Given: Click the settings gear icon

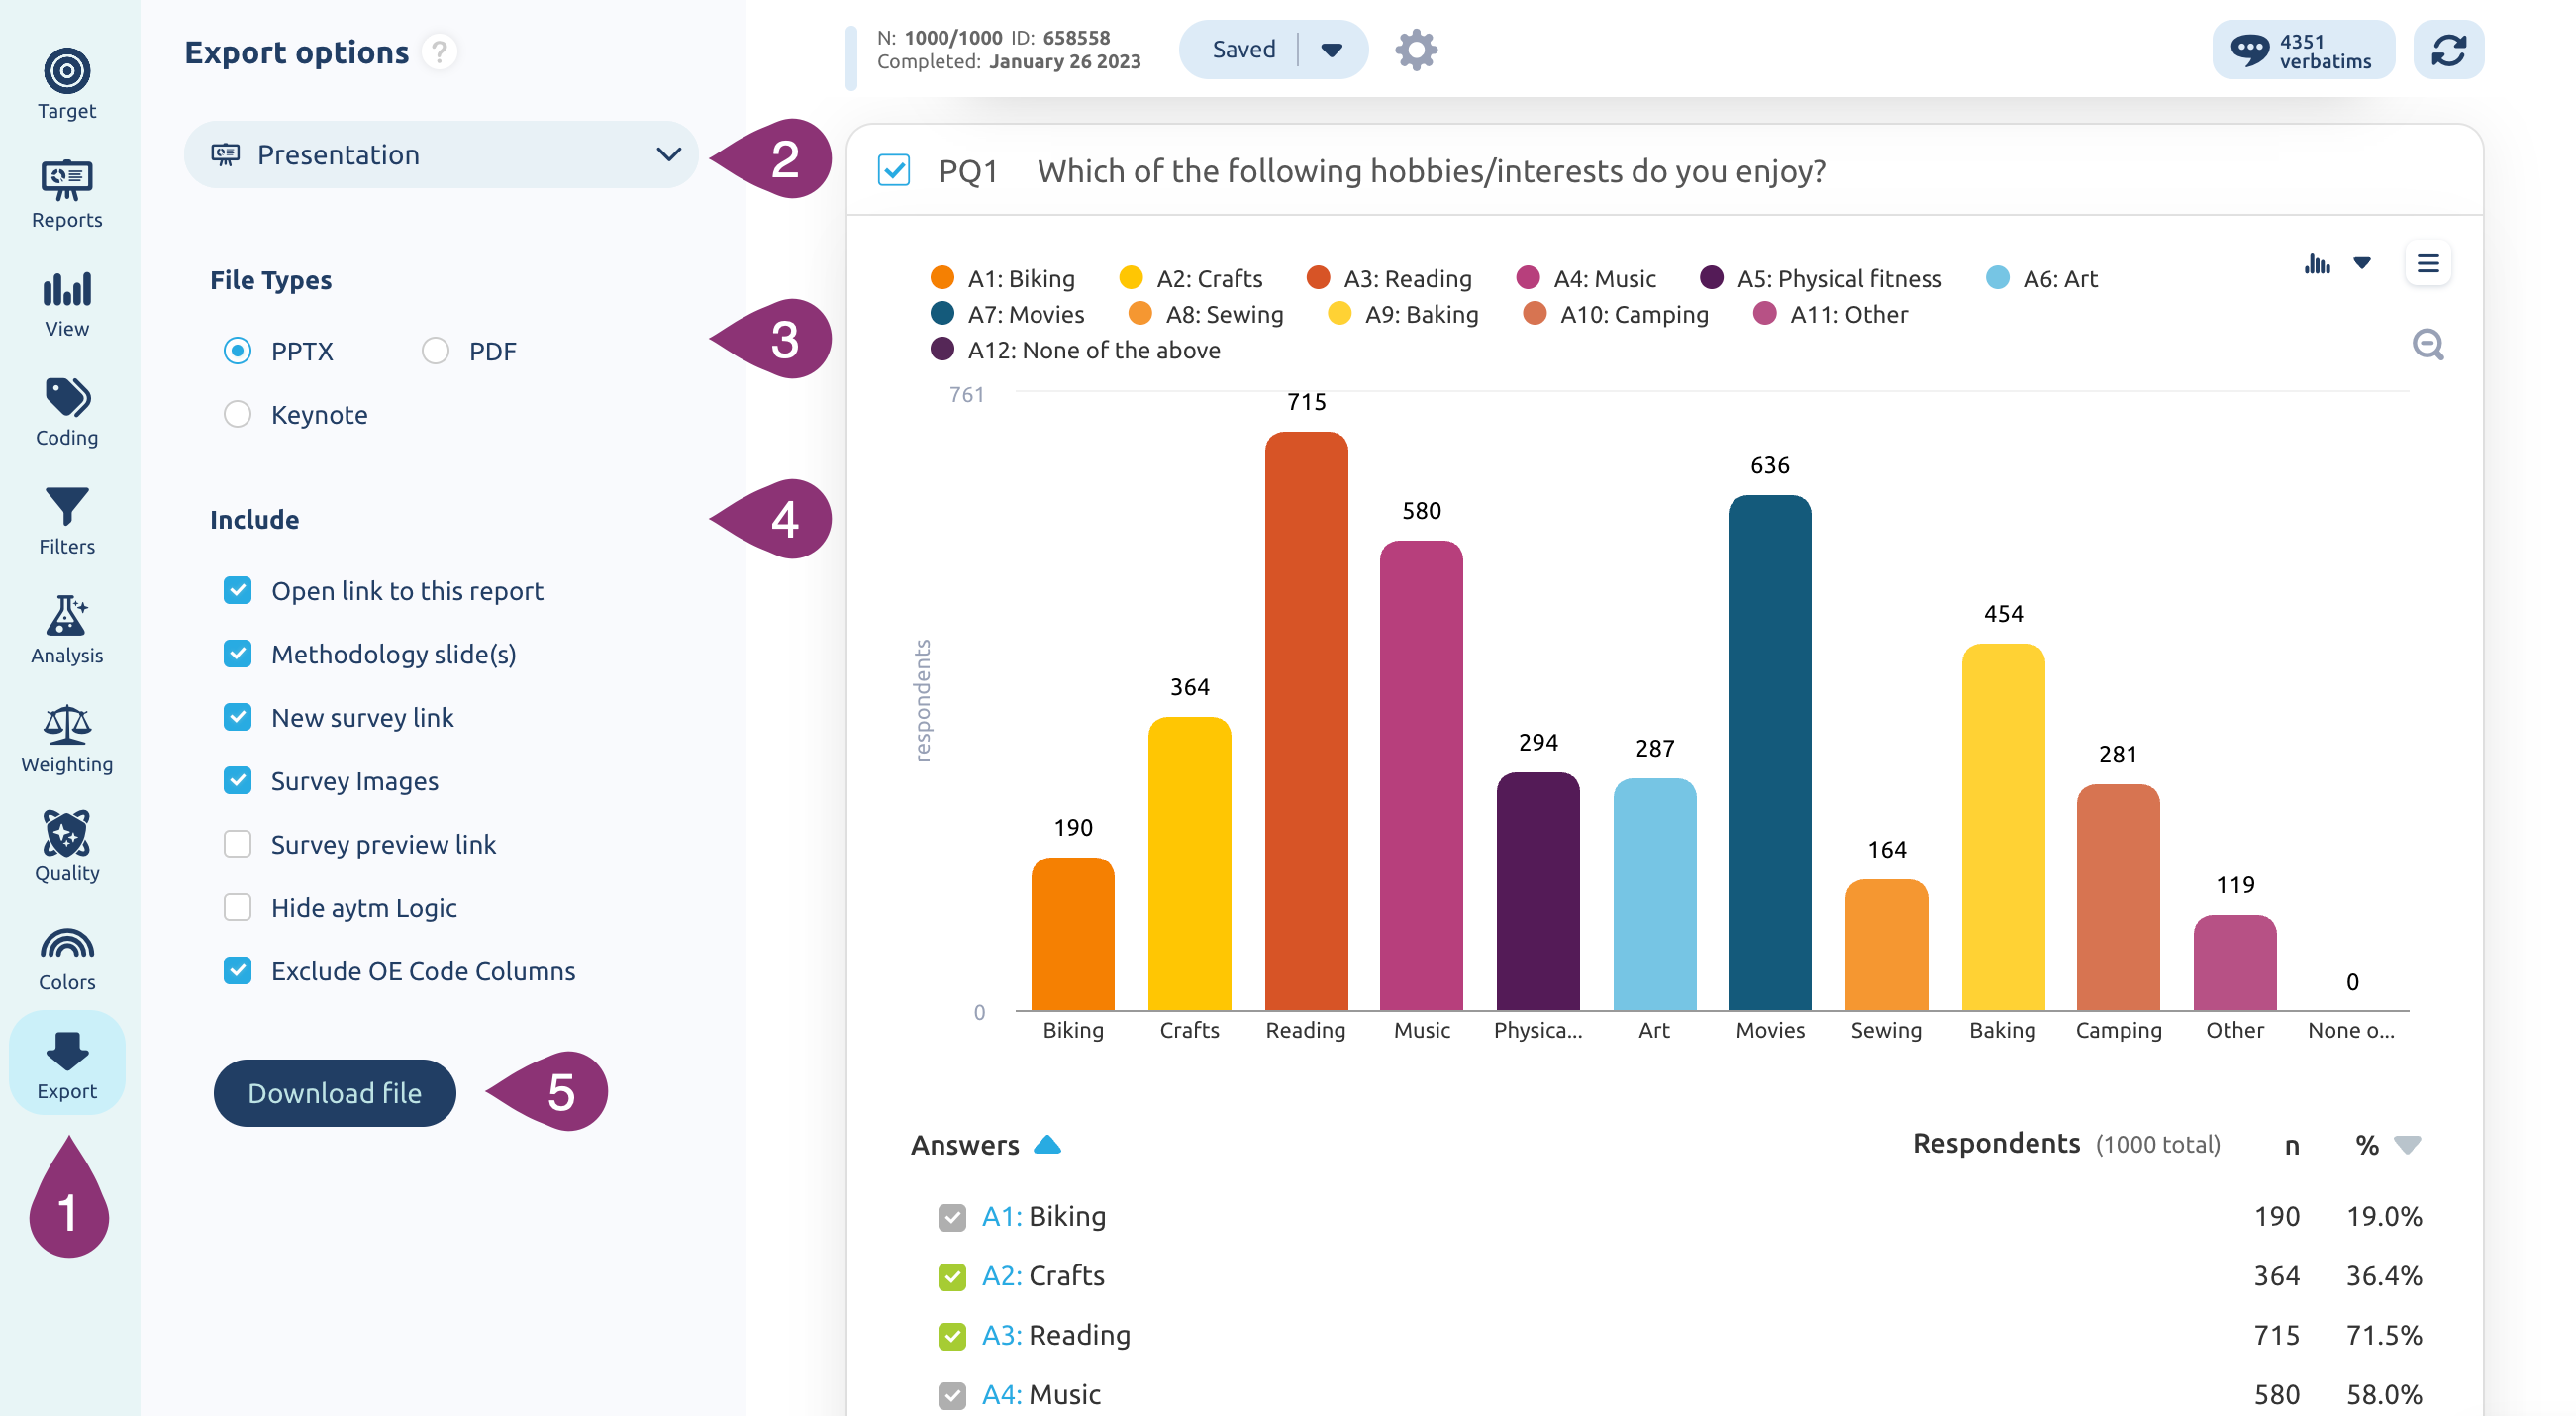Looking at the screenshot, I should (1416, 50).
